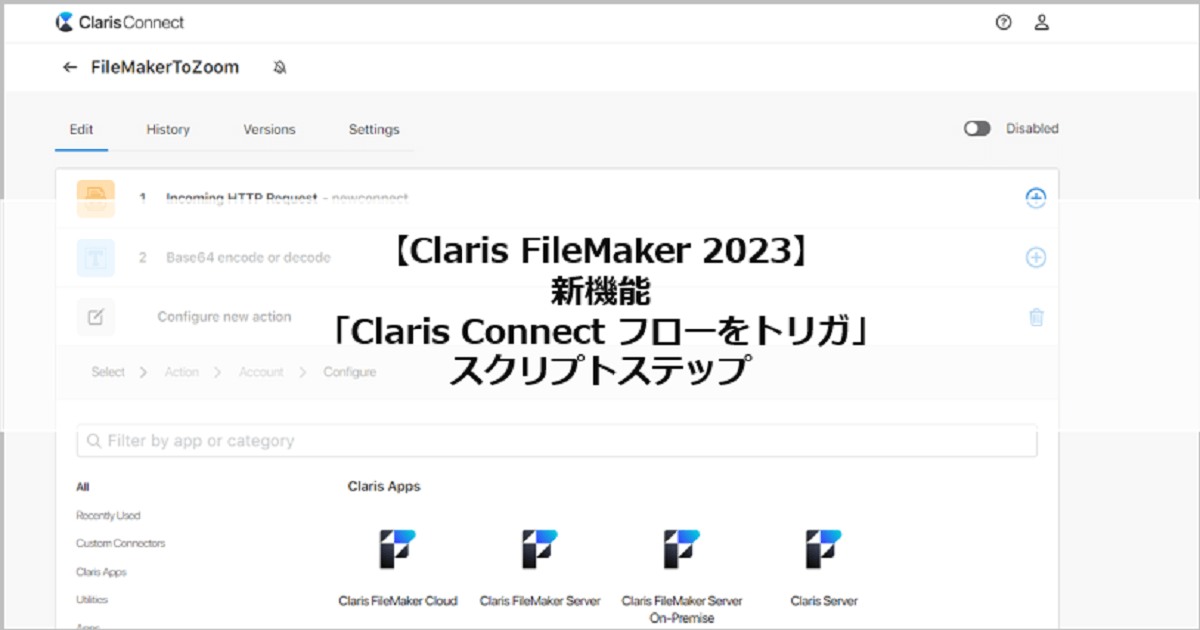Toggle the Disabled flow switch

pos(977,129)
